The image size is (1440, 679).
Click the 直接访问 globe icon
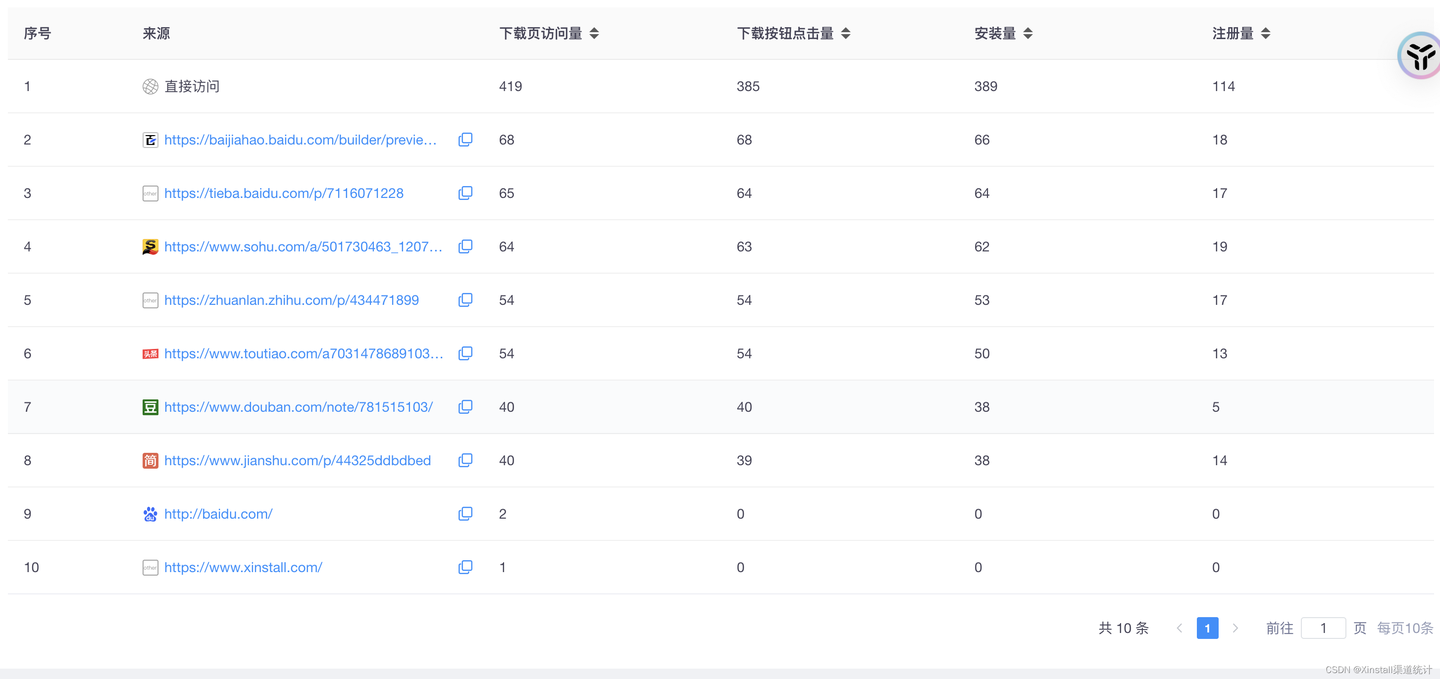click(x=150, y=86)
